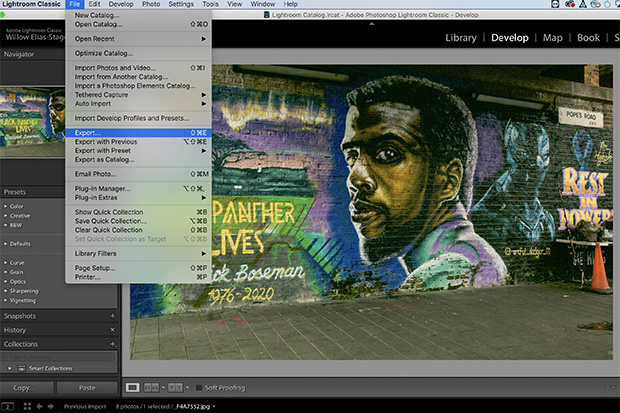Select New Catalog... menu entry
Viewport: 620px width, 413px height.
[138, 15]
